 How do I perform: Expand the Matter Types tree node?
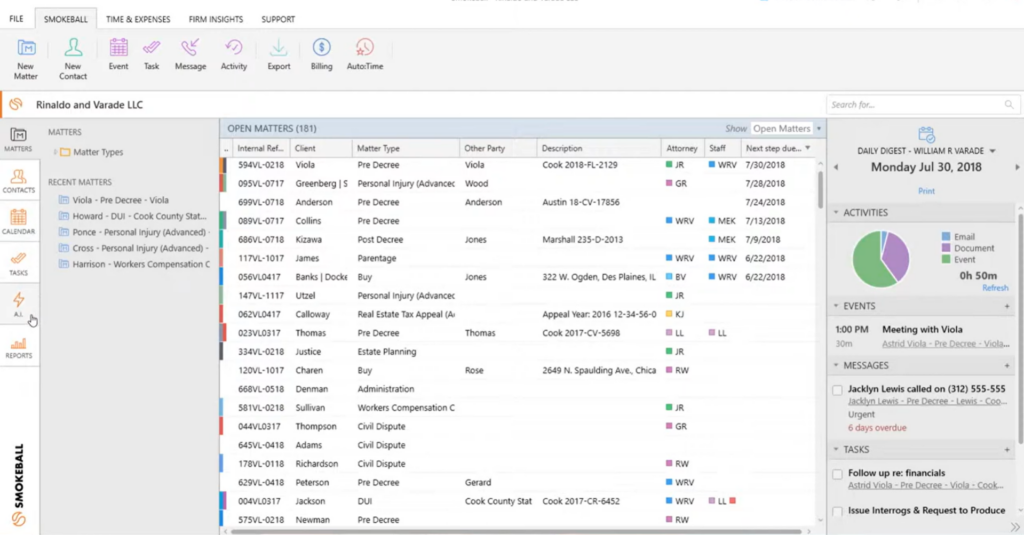(55, 152)
